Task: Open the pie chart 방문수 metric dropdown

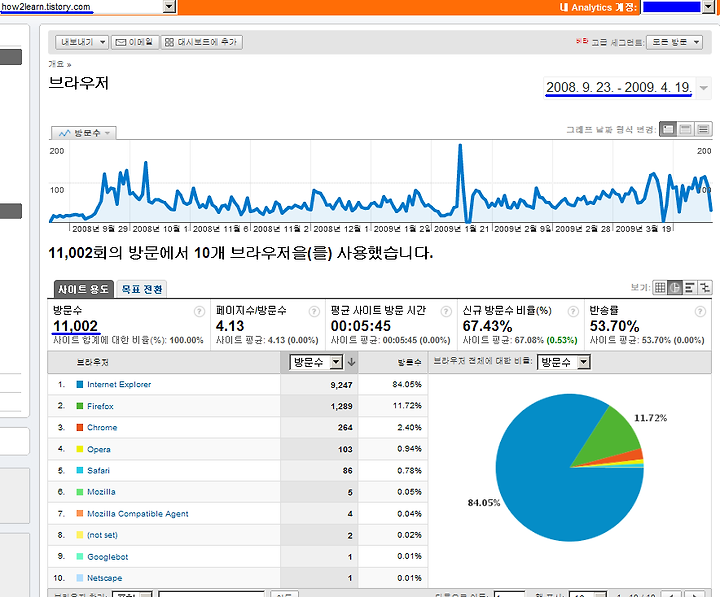Action: [563, 362]
